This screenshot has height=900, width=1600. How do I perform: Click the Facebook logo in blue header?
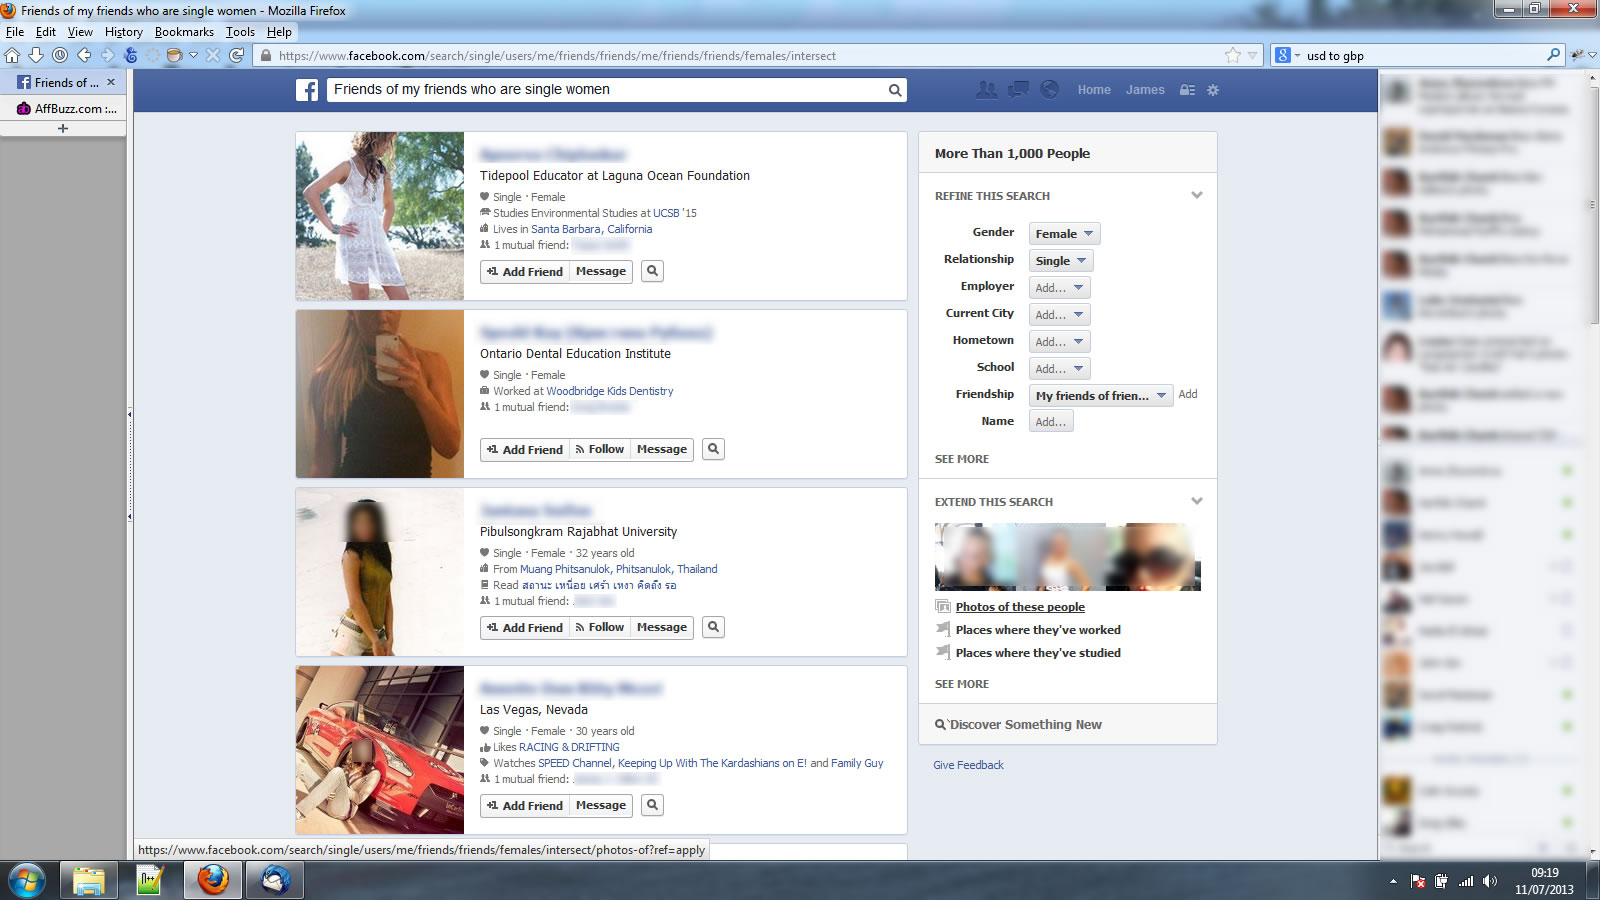click(307, 90)
